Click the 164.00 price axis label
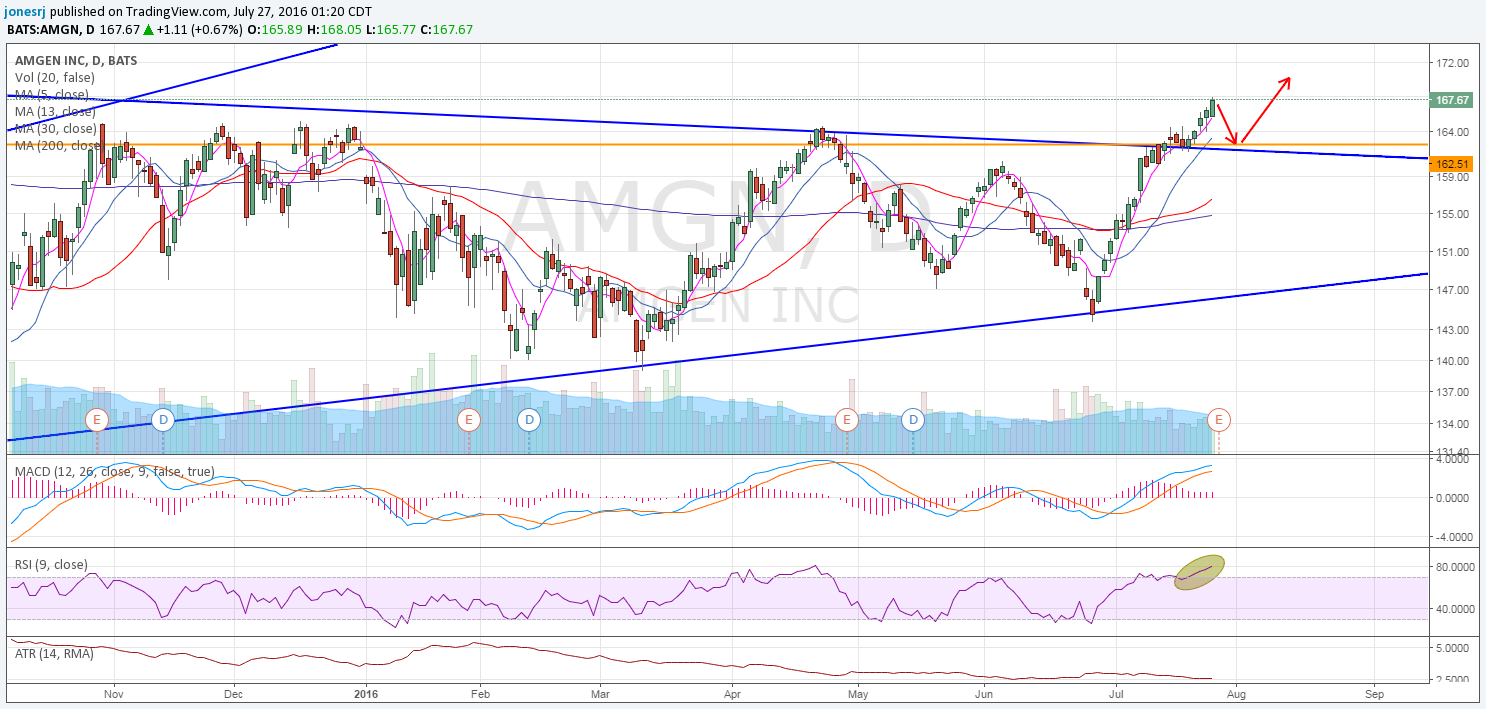Viewport: 1486px width, 709px height. coord(1452,132)
